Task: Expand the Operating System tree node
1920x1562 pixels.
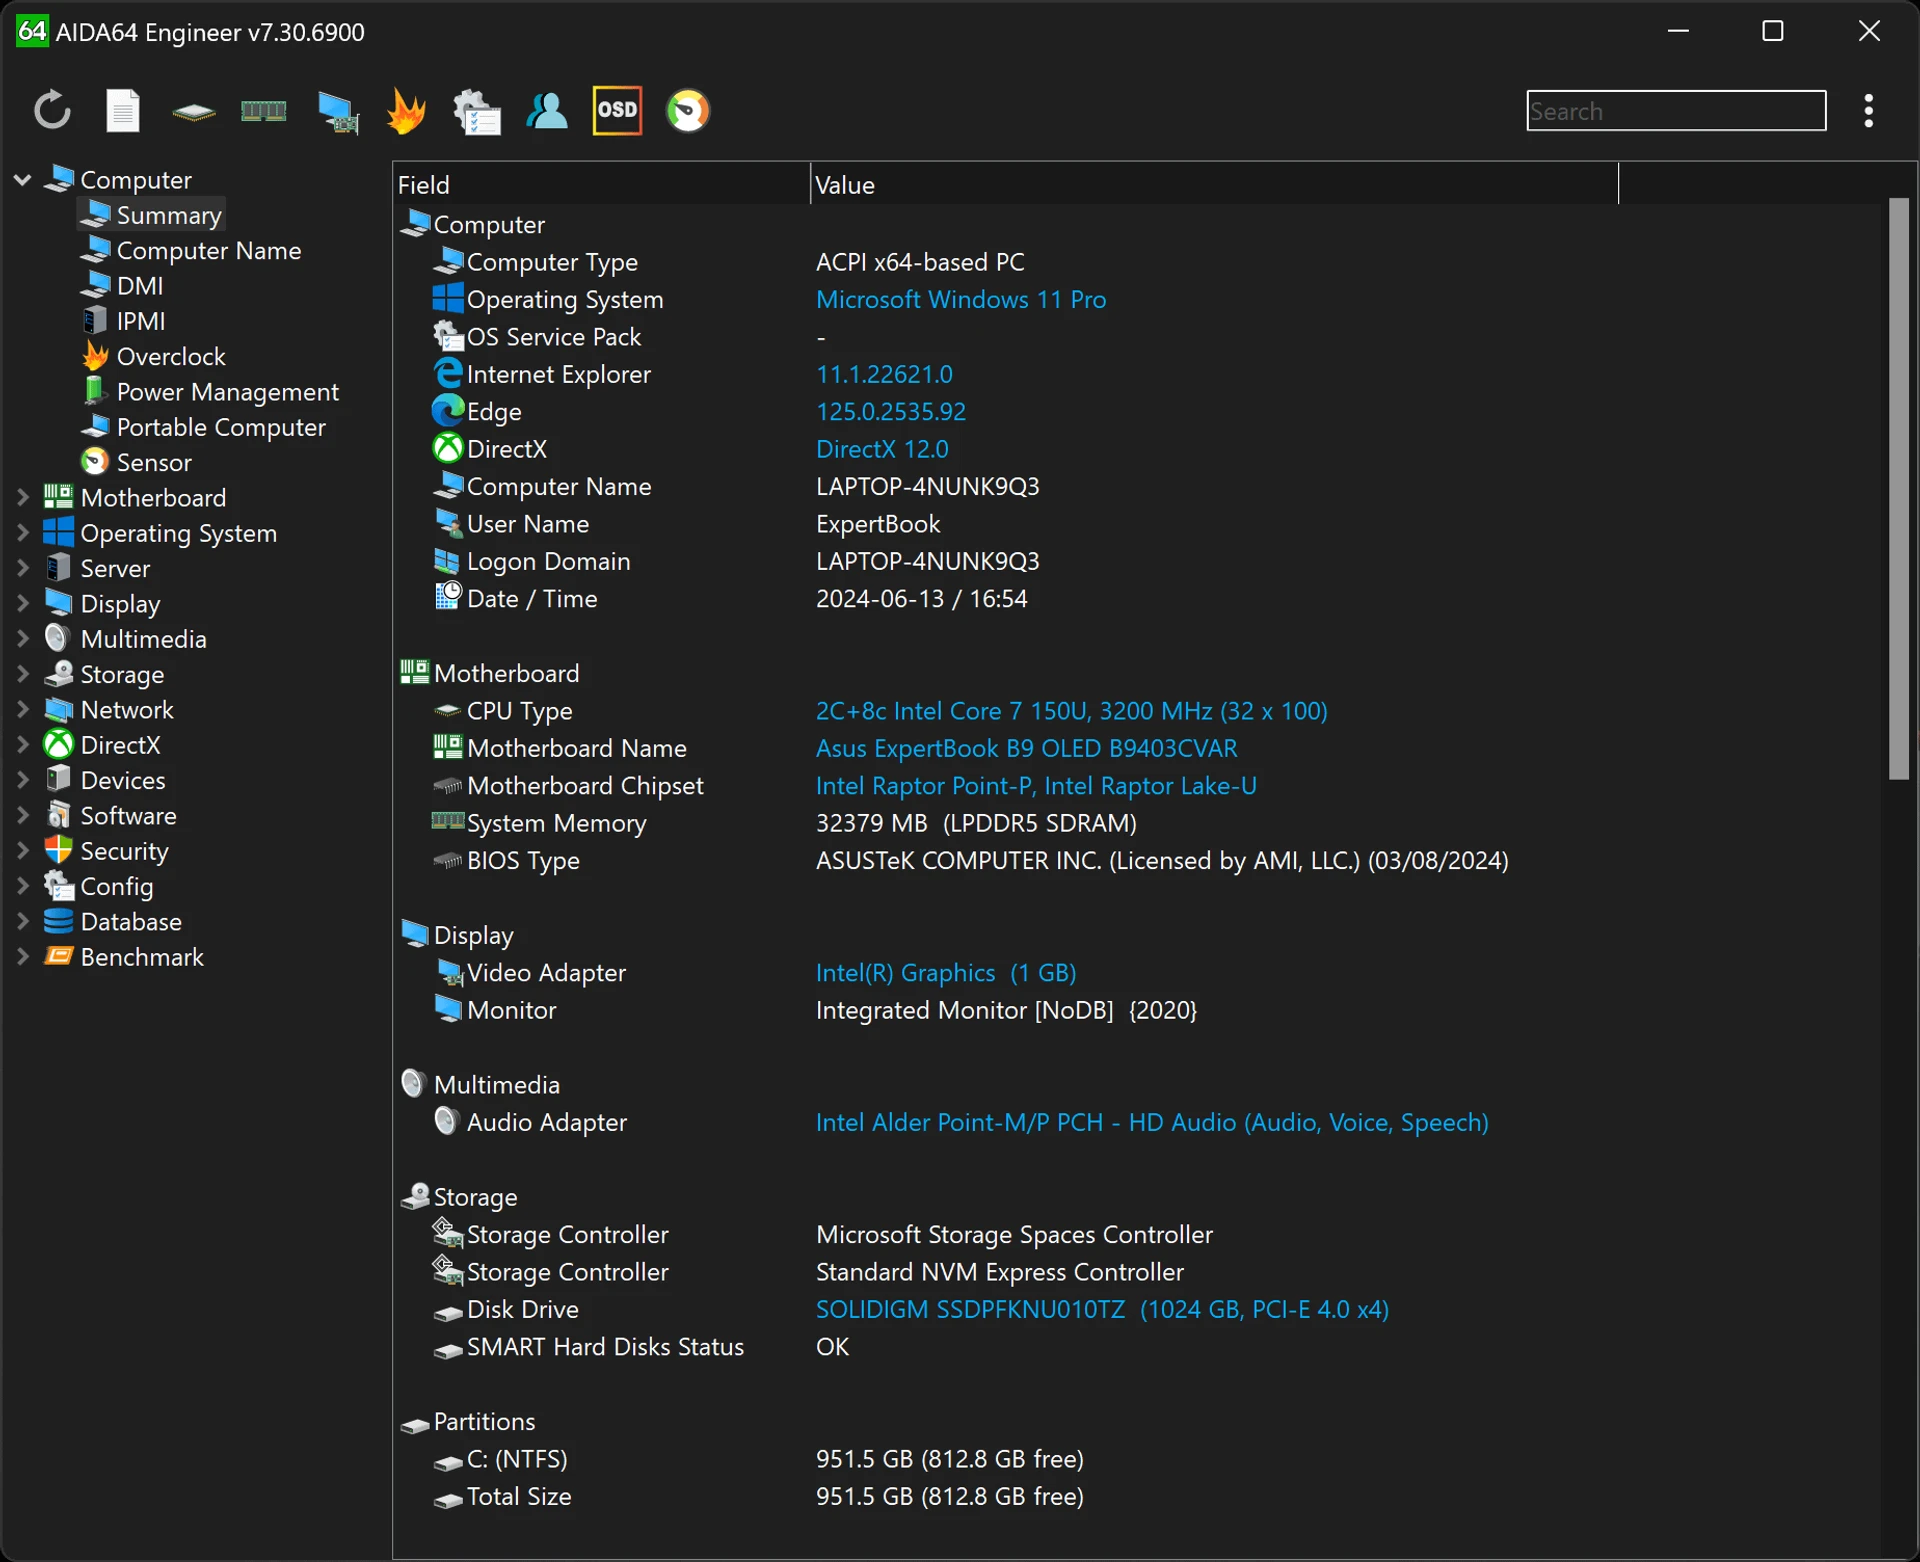Action: coord(22,533)
